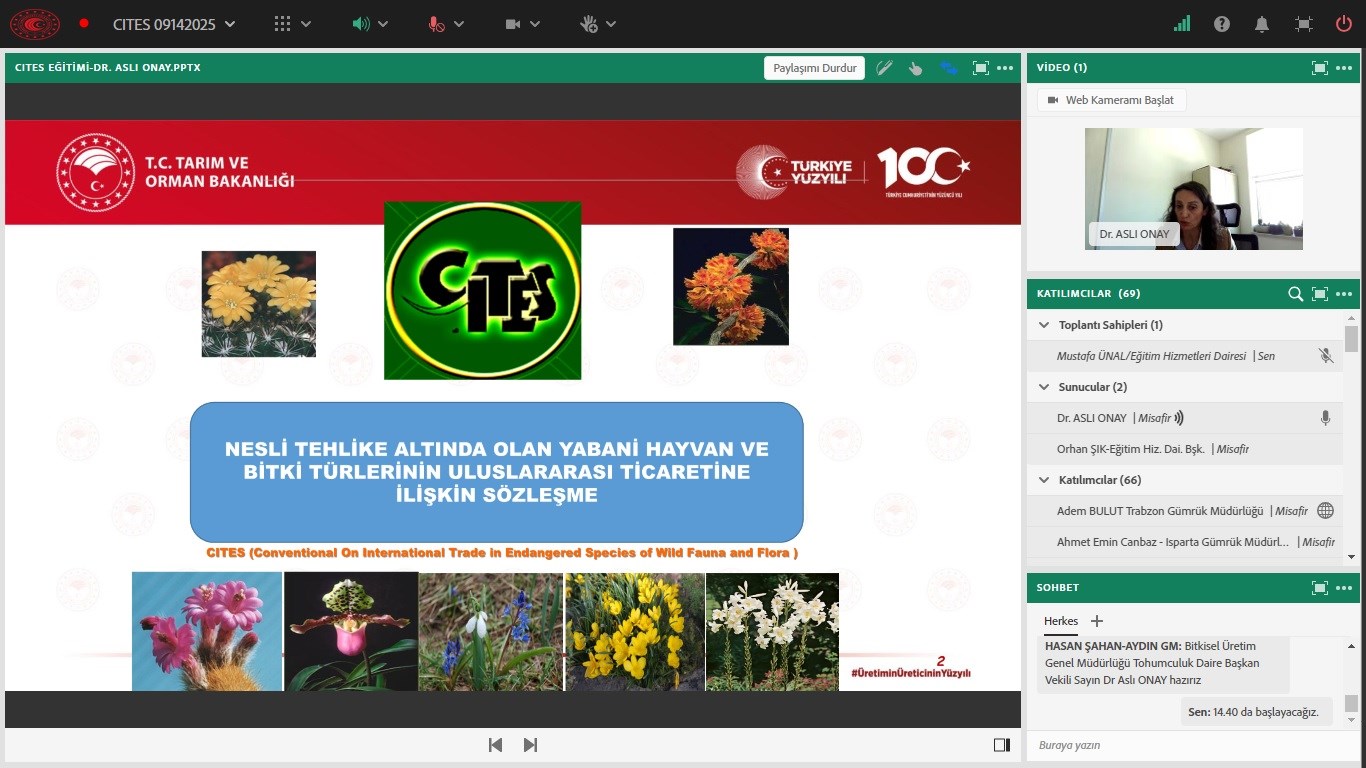Open the Help question mark icon

tap(1222, 24)
